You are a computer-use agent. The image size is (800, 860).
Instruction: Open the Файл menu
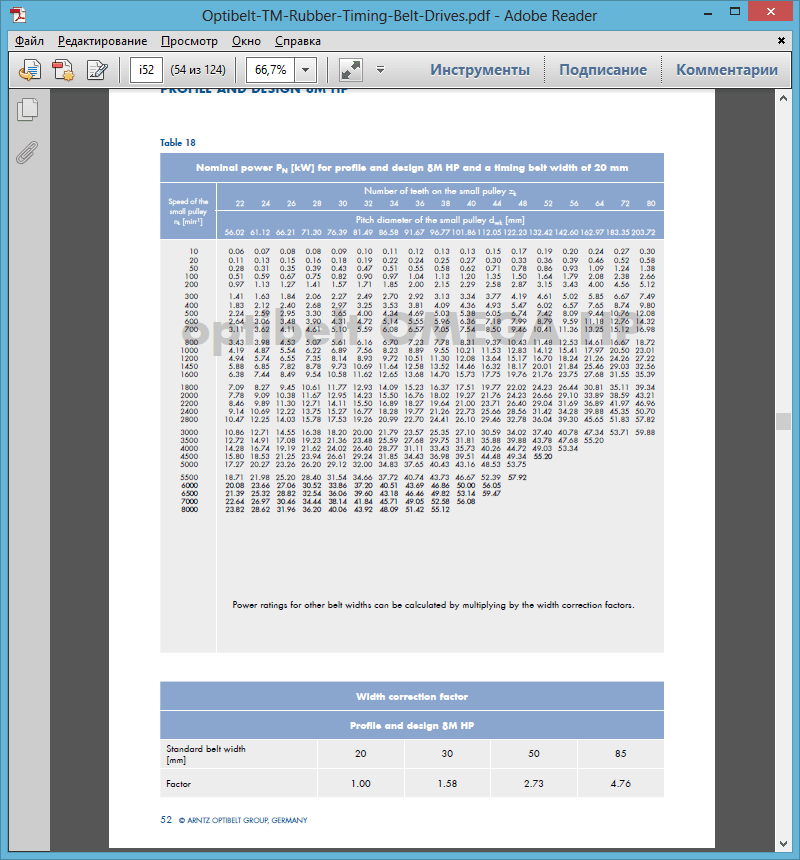click(x=29, y=41)
